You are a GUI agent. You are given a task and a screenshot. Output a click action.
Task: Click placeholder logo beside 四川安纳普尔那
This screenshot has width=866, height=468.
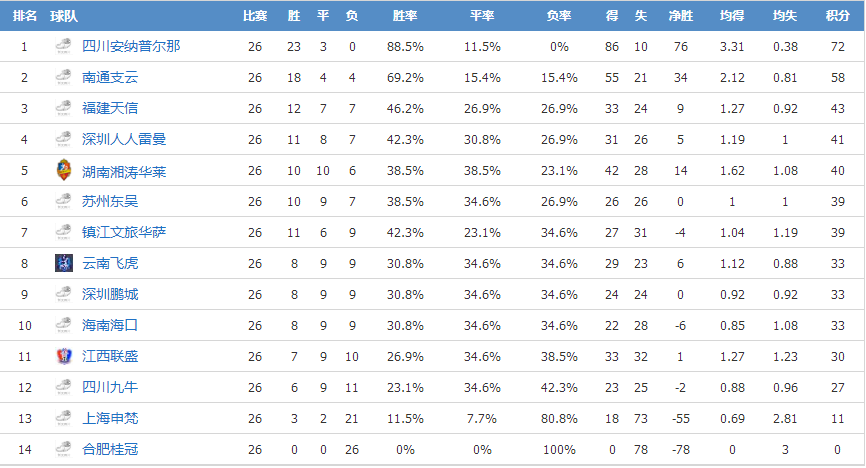click(x=64, y=46)
